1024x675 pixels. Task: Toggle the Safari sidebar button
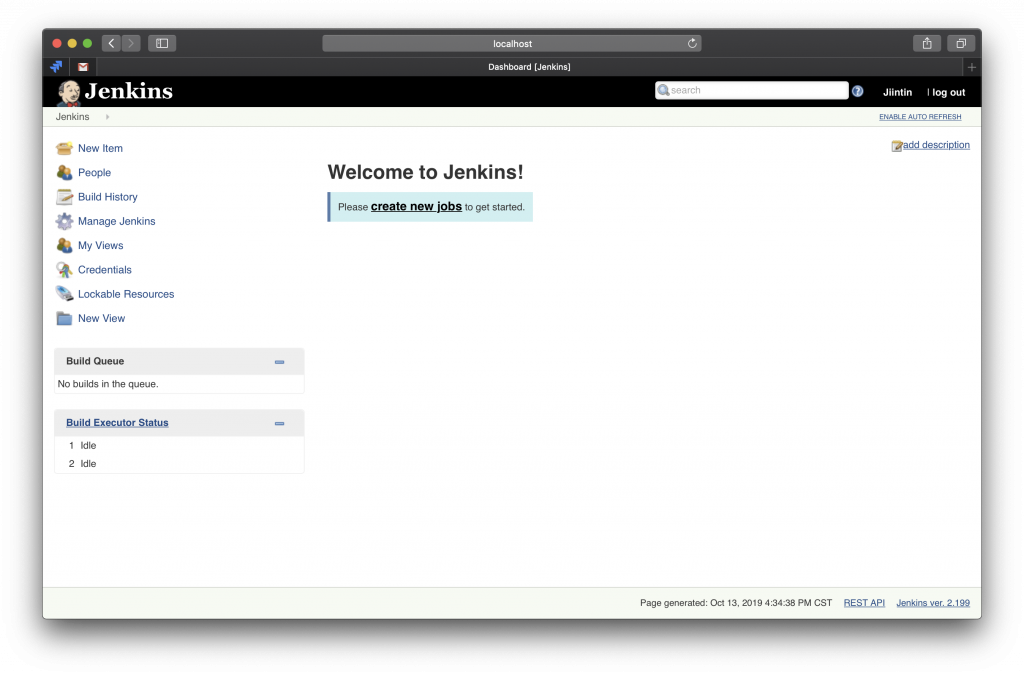click(162, 43)
